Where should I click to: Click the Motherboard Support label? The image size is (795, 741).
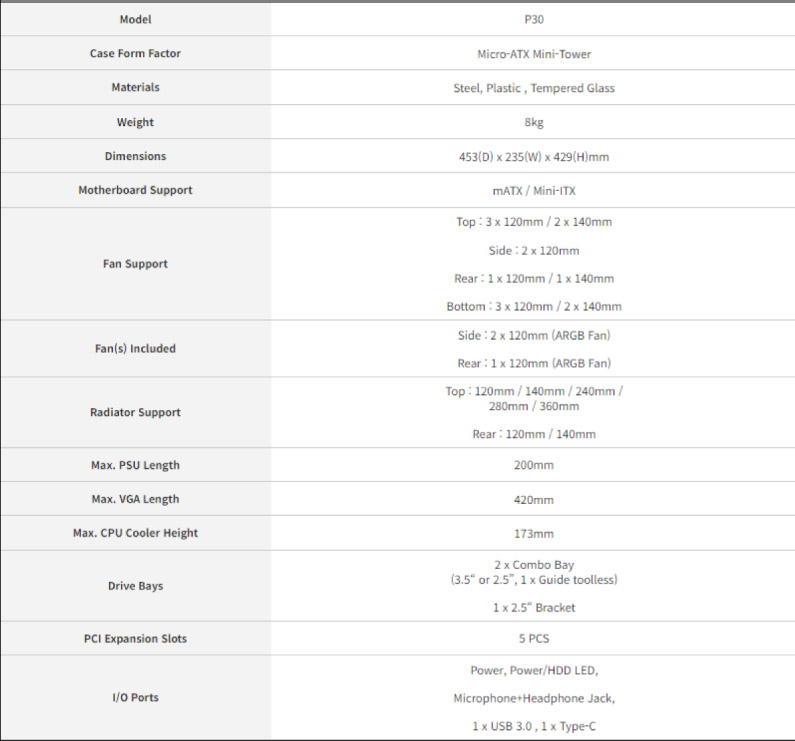point(135,190)
